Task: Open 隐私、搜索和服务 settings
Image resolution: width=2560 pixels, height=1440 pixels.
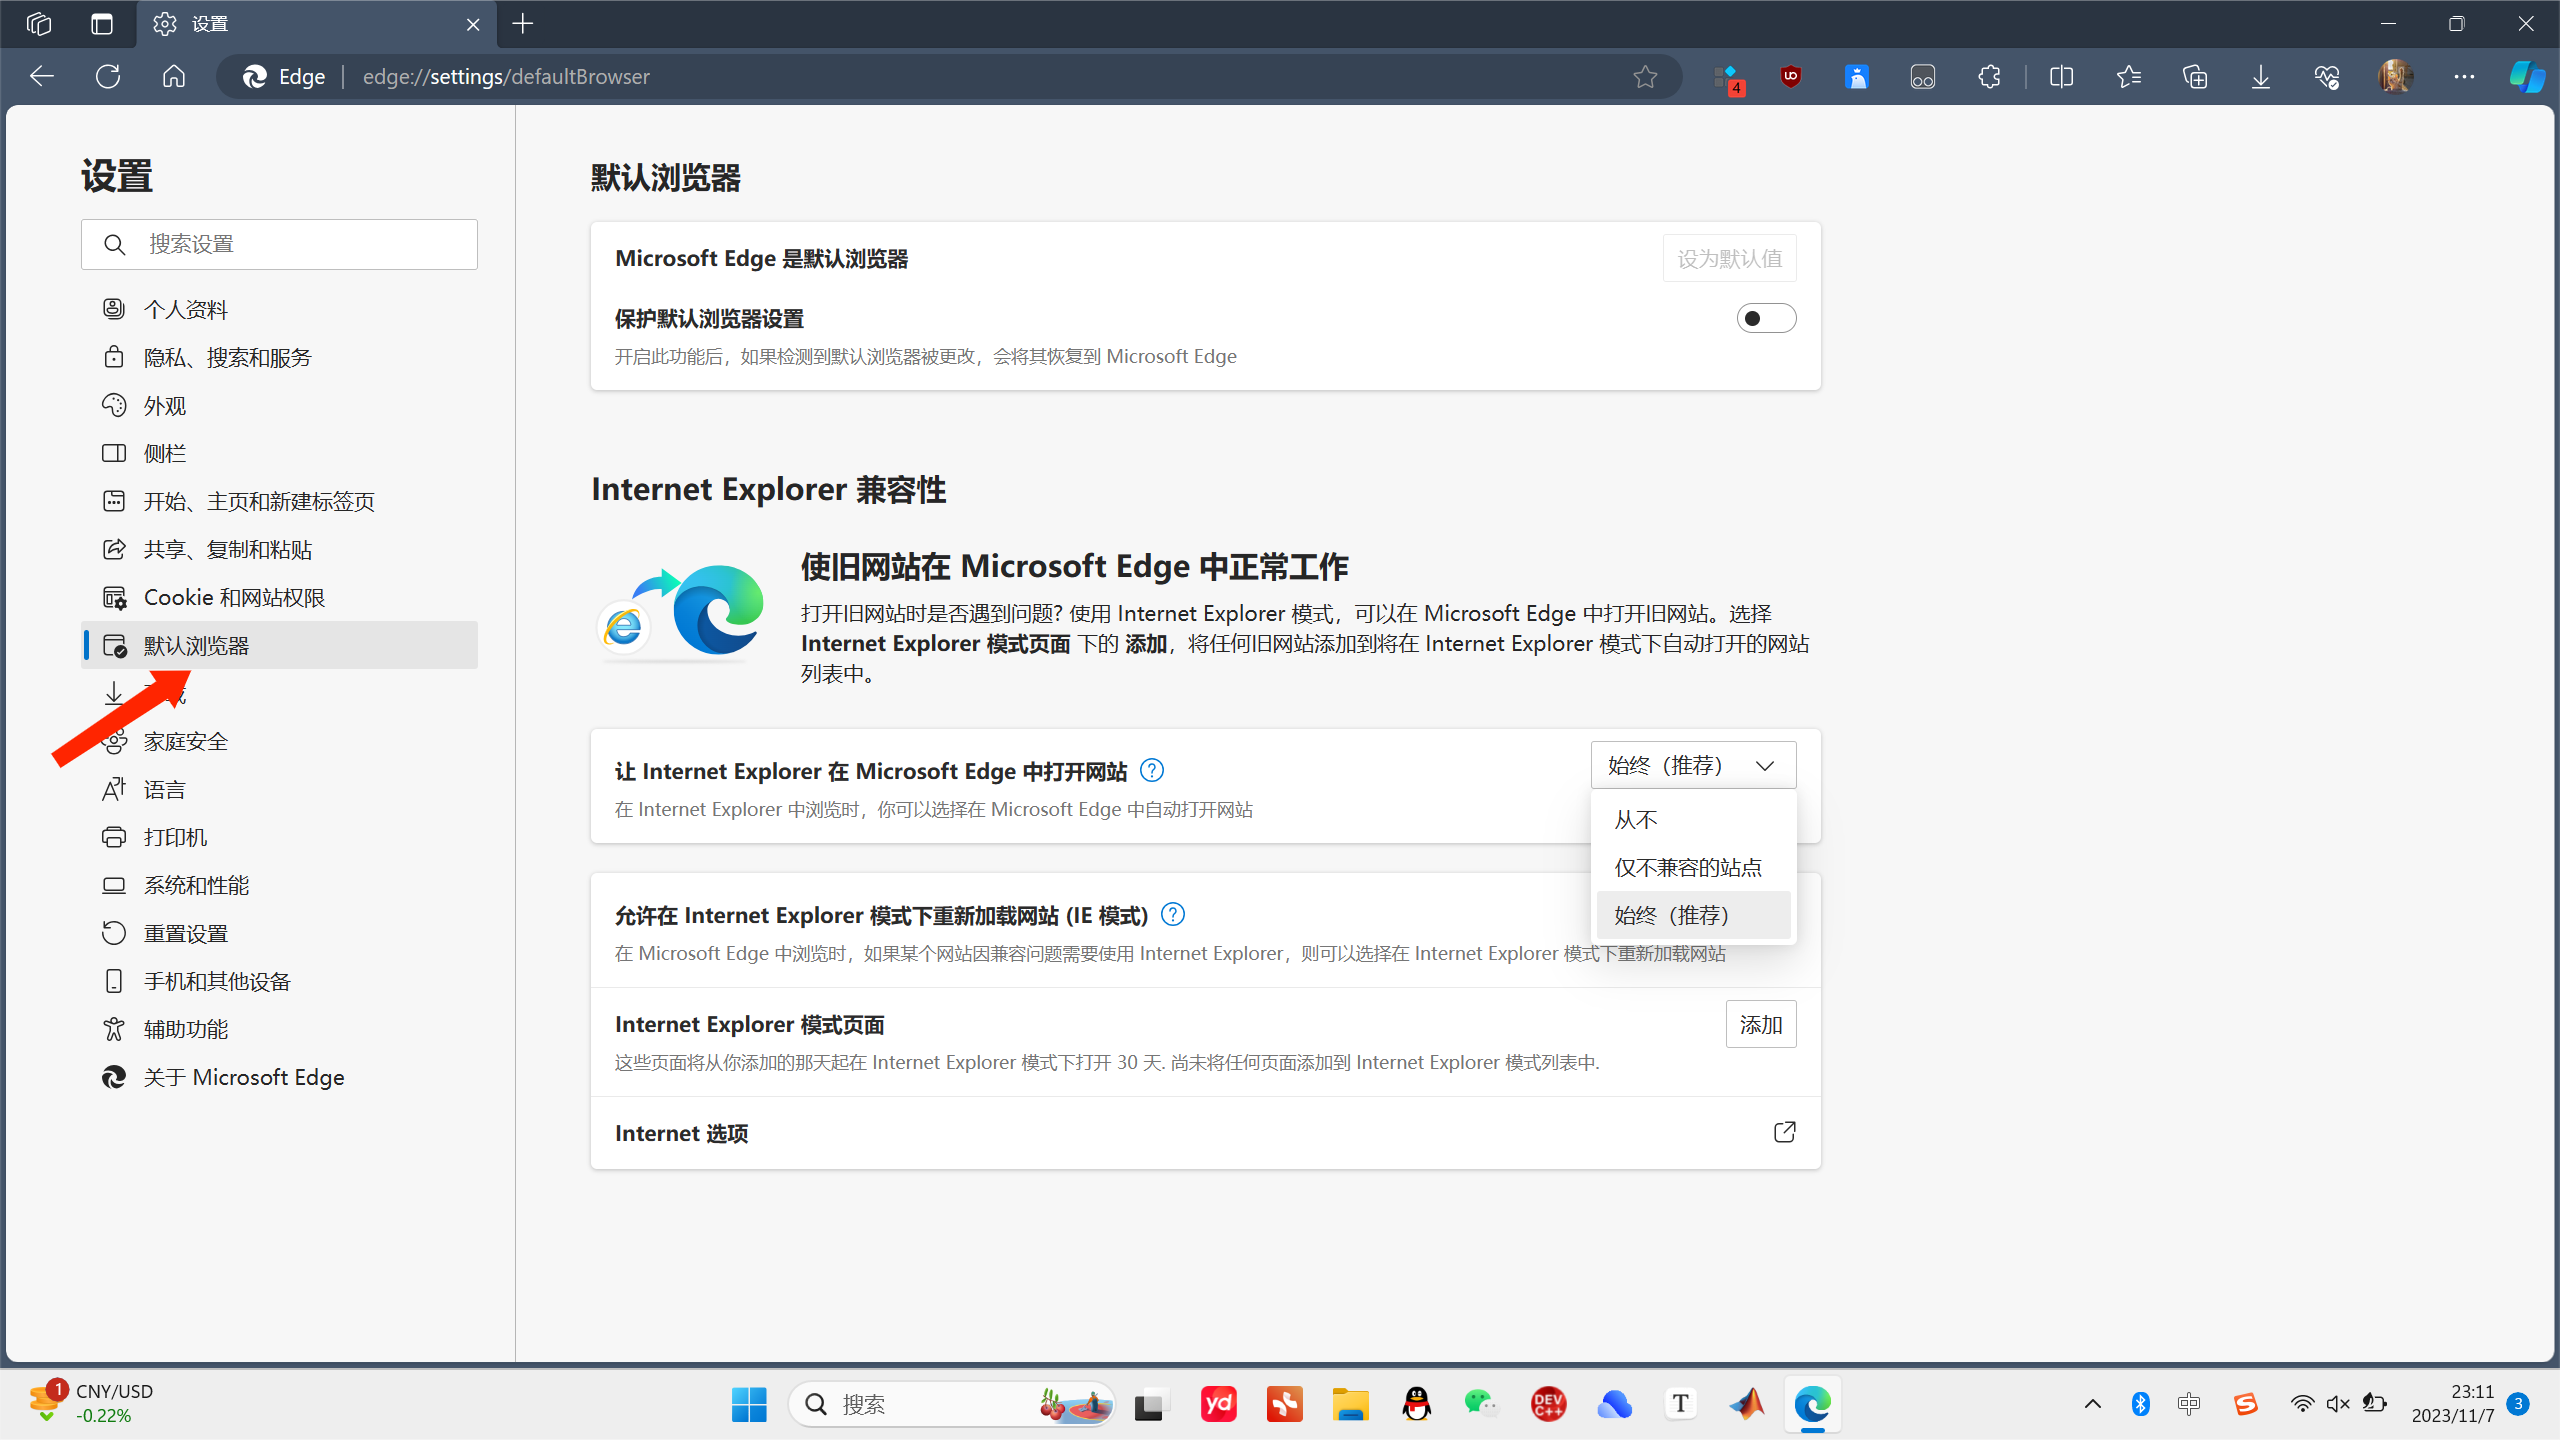Action: click(279, 357)
